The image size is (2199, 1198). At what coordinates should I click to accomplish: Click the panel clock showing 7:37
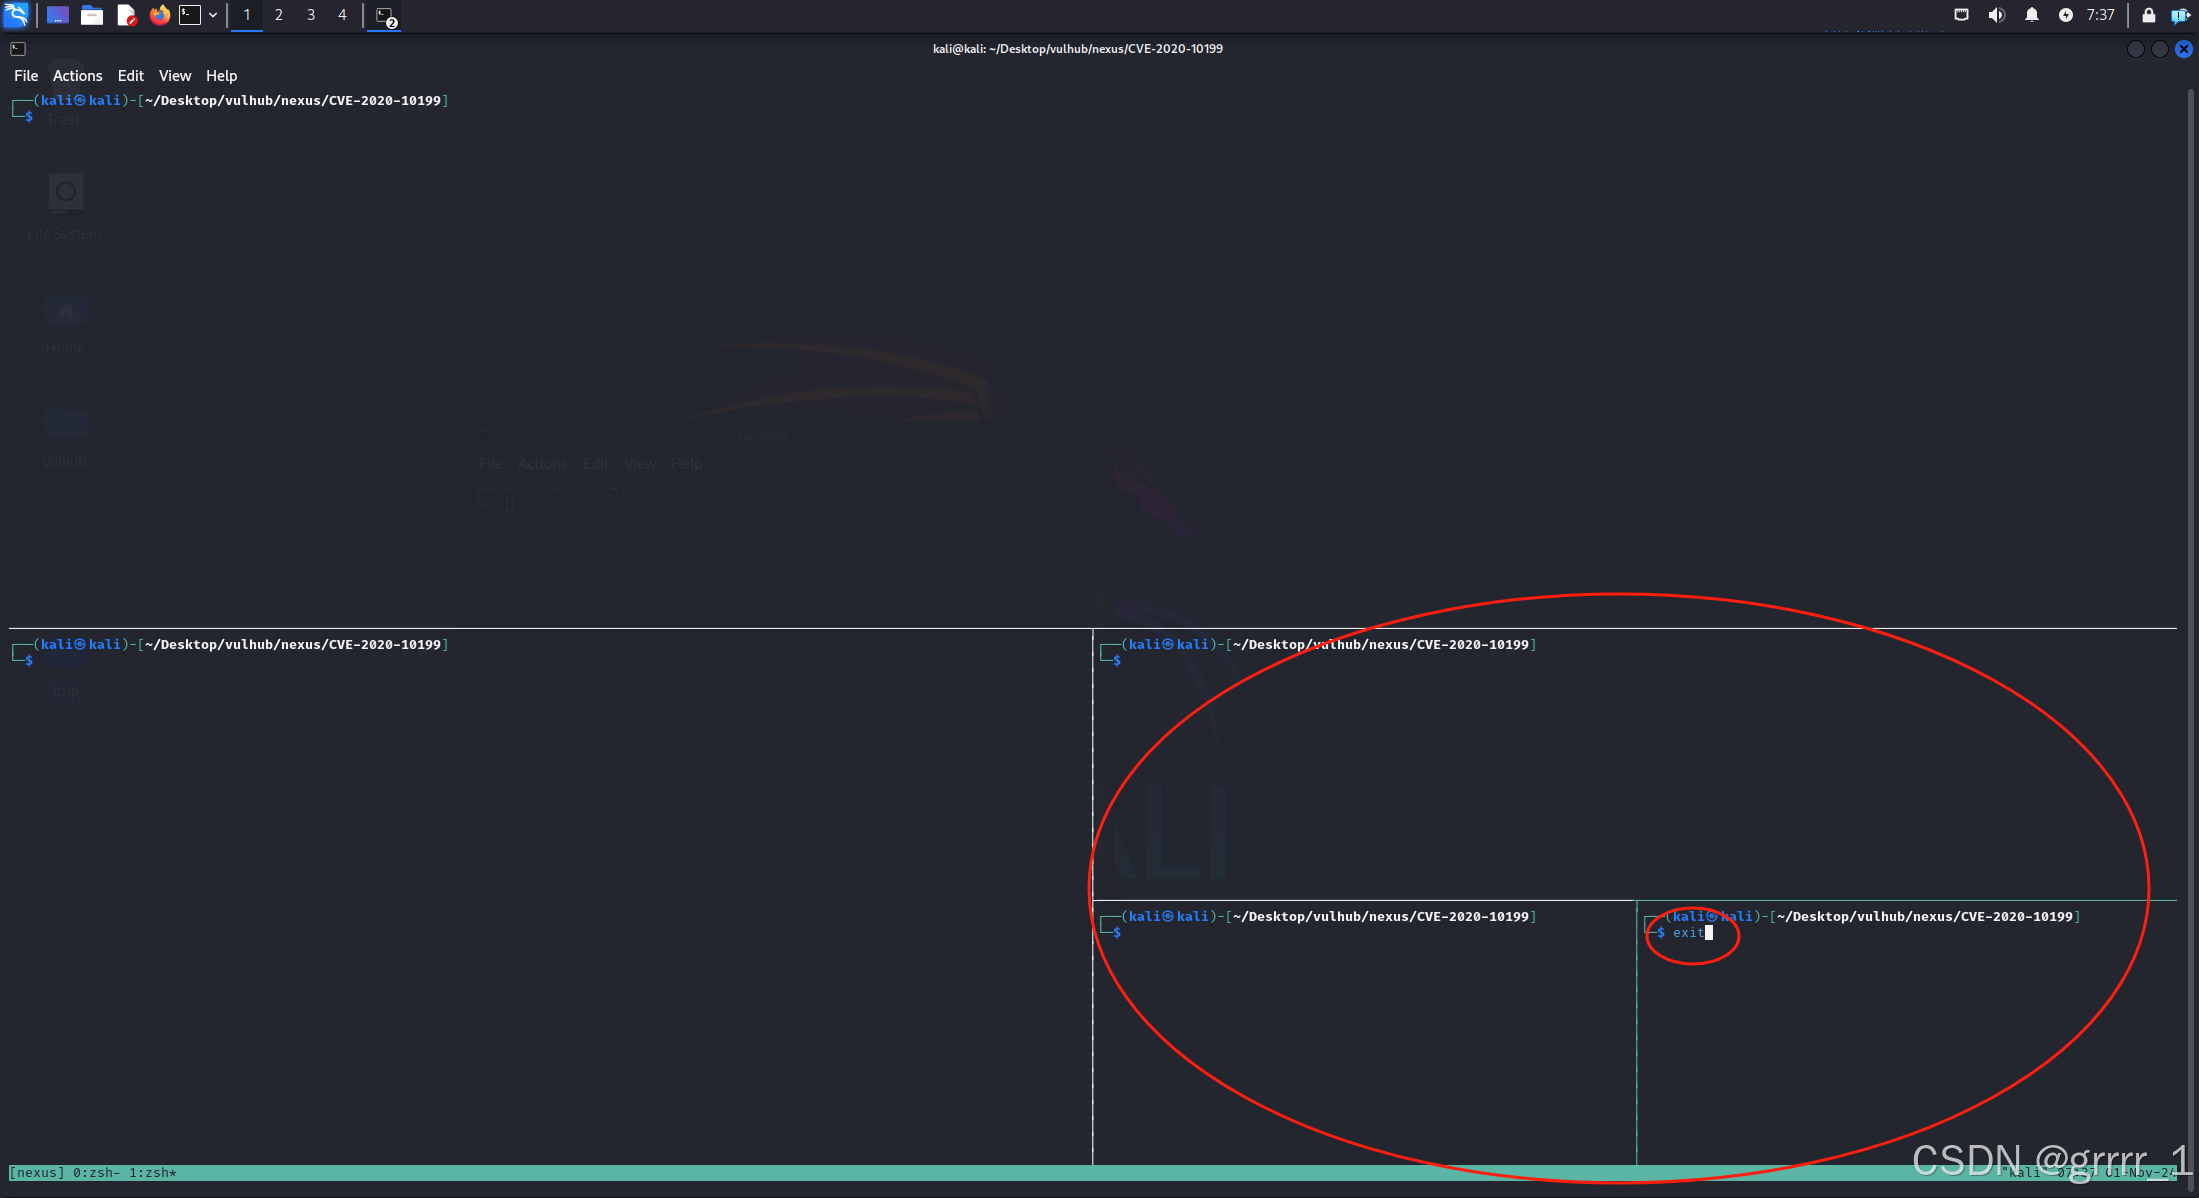[2100, 15]
